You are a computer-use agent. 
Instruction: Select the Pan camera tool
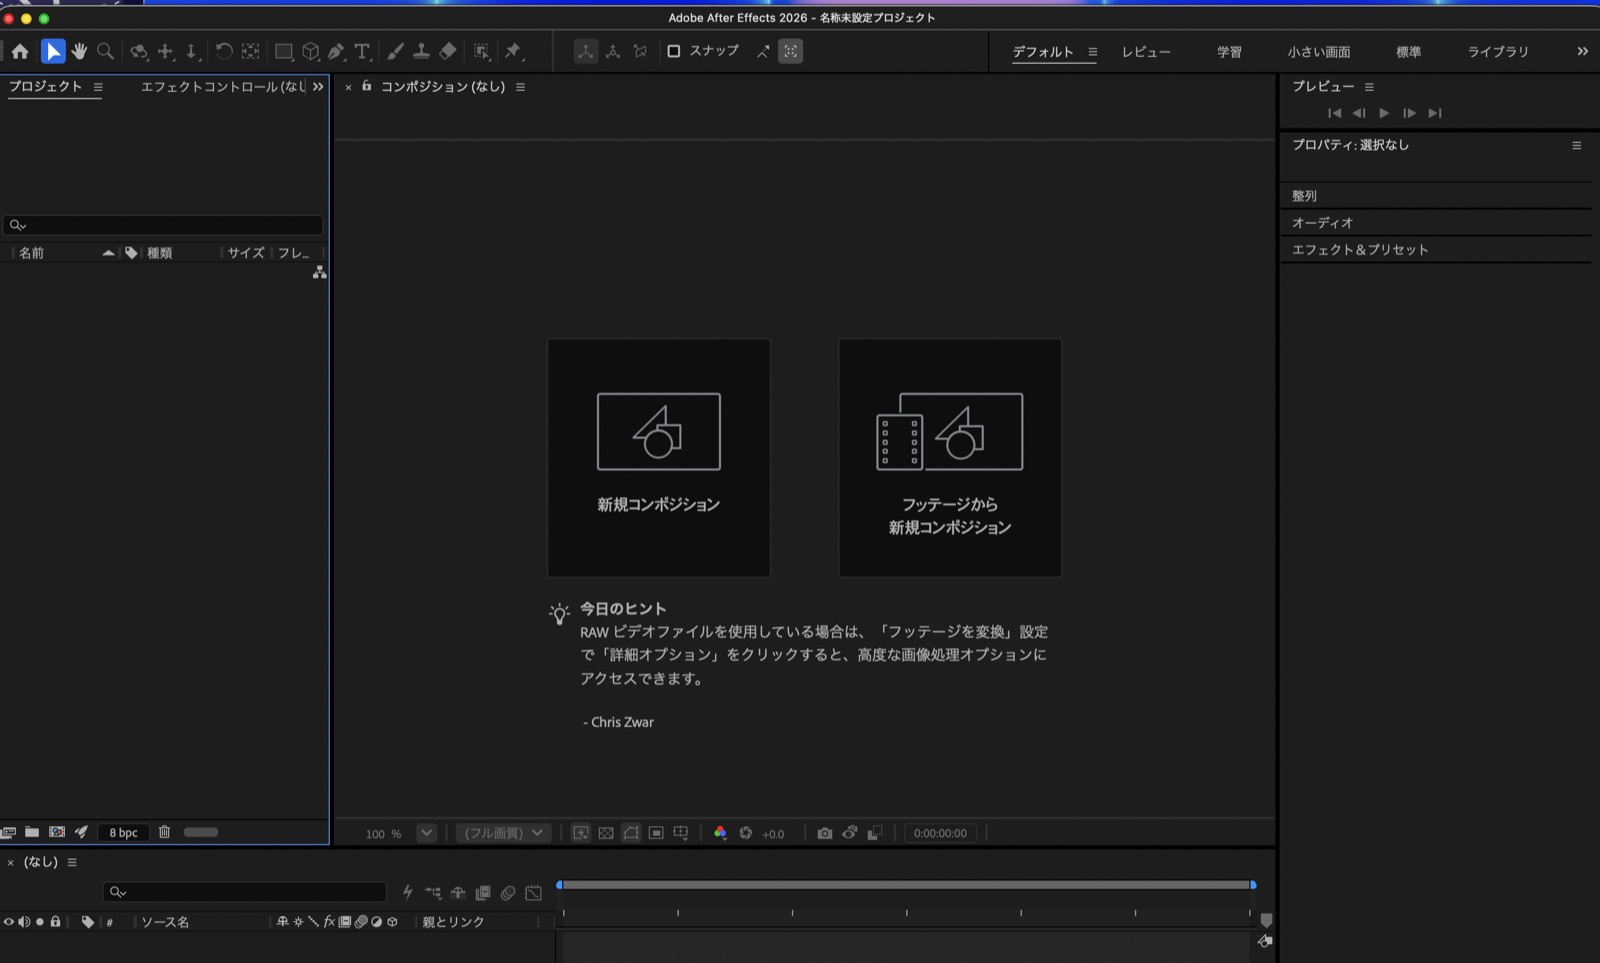click(166, 51)
